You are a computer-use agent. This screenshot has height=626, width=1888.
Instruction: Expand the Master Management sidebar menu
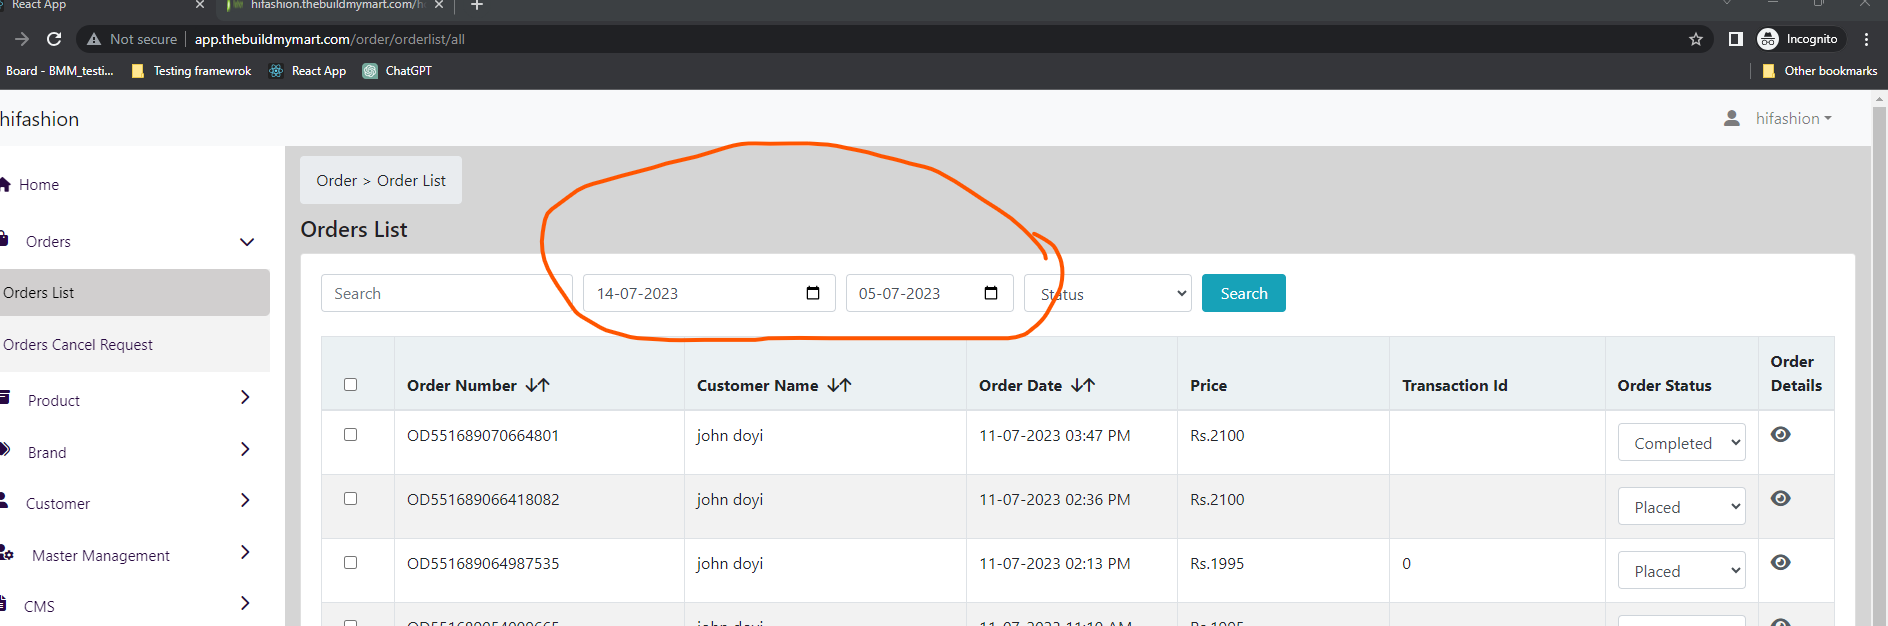click(x=245, y=552)
